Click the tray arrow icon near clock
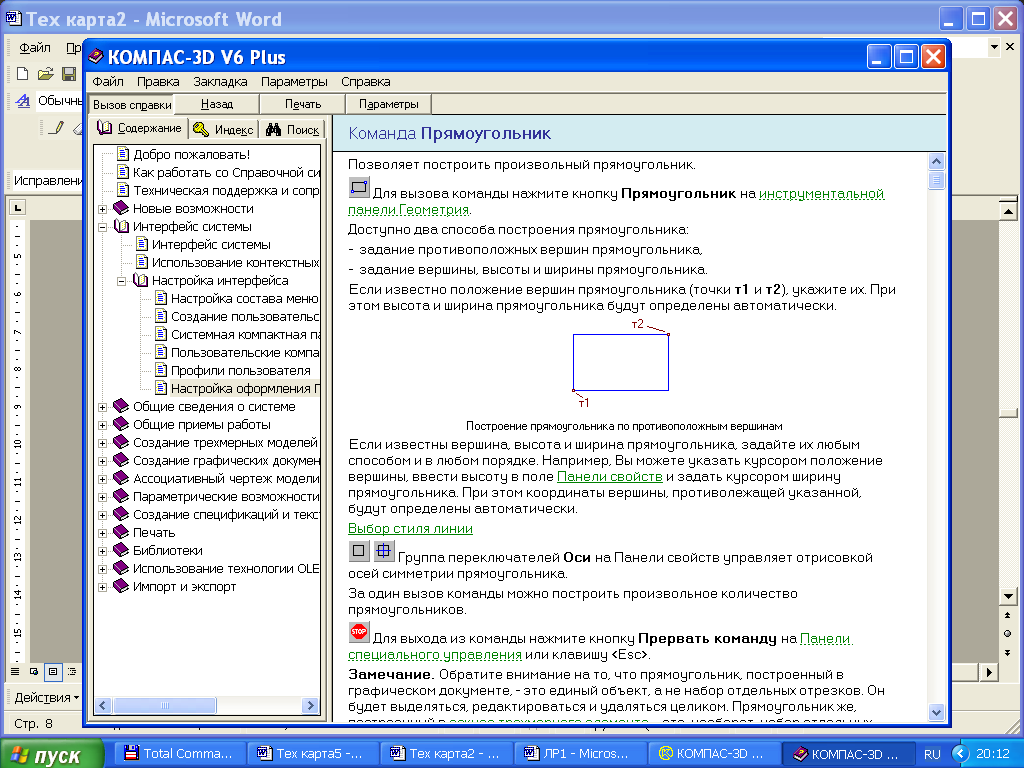The height and width of the screenshot is (768, 1024). point(960,754)
